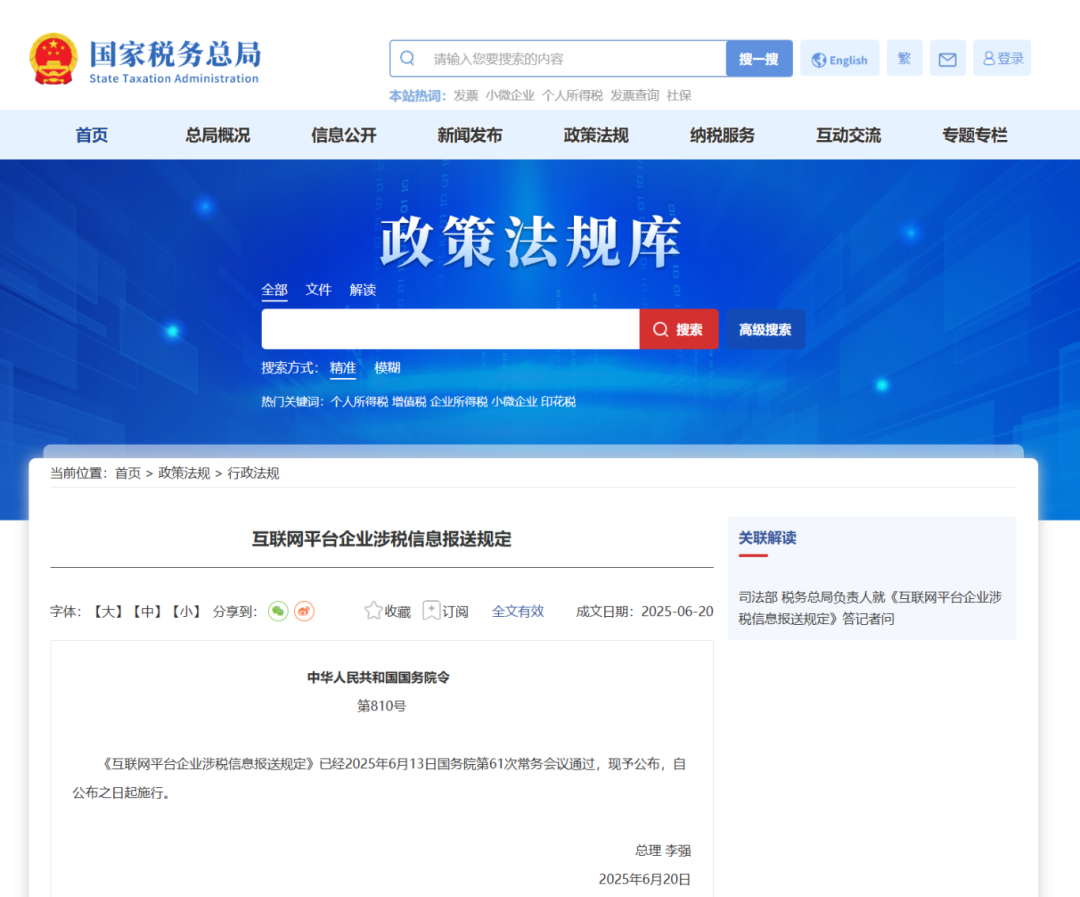Click banner keyword 小微企业
The height and width of the screenshot is (897, 1080).
pyautogui.click(x=515, y=402)
